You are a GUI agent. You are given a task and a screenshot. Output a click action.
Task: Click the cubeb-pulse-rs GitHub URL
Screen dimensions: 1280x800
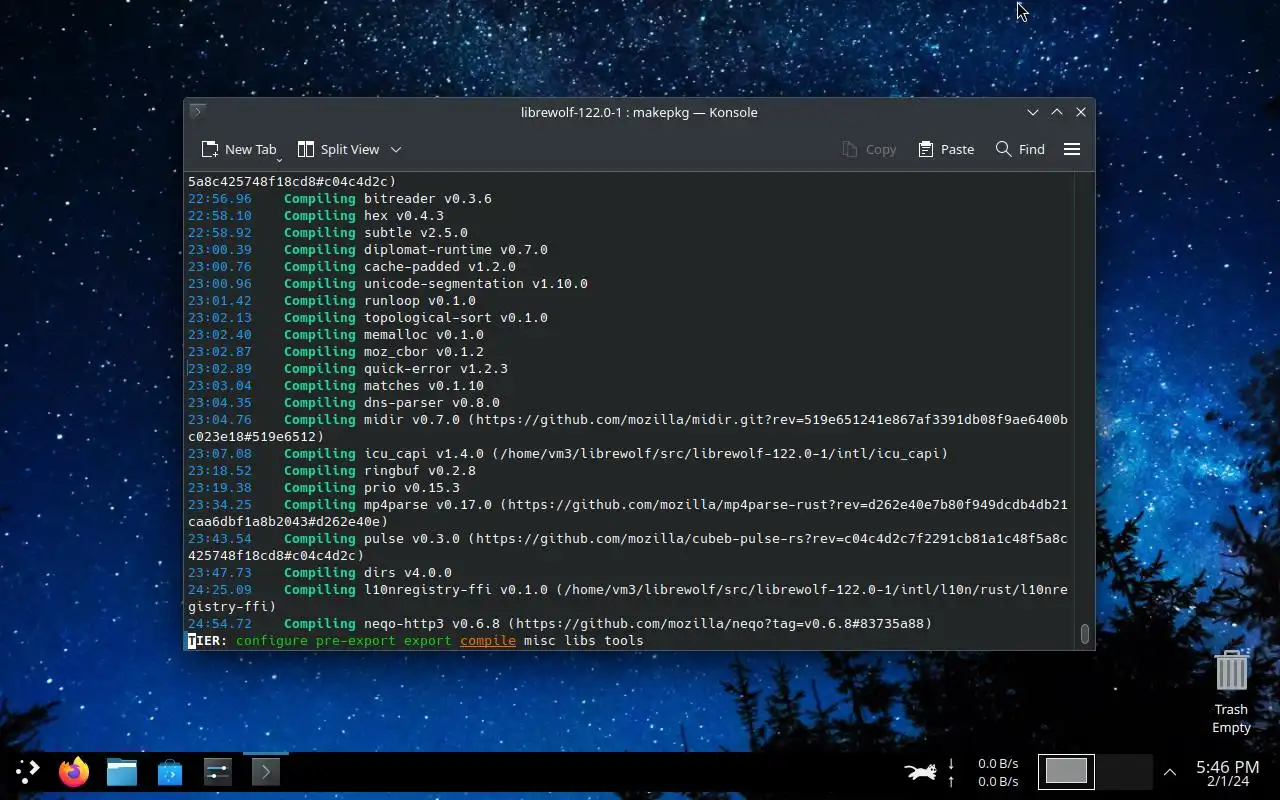click(x=772, y=538)
